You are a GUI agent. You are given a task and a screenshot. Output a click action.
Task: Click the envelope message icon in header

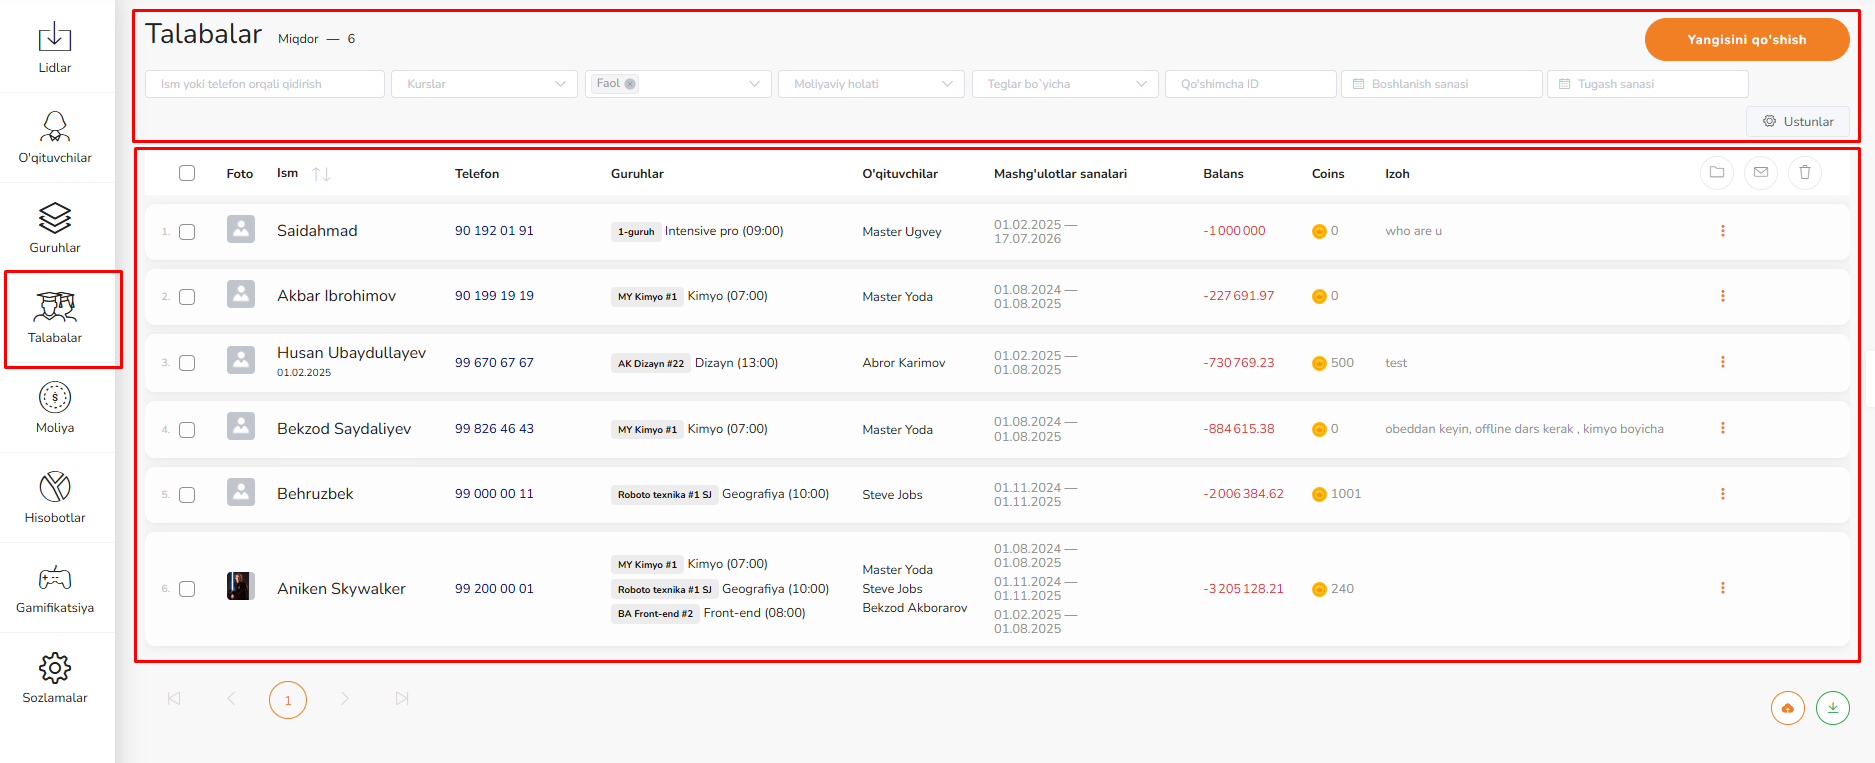(1761, 173)
